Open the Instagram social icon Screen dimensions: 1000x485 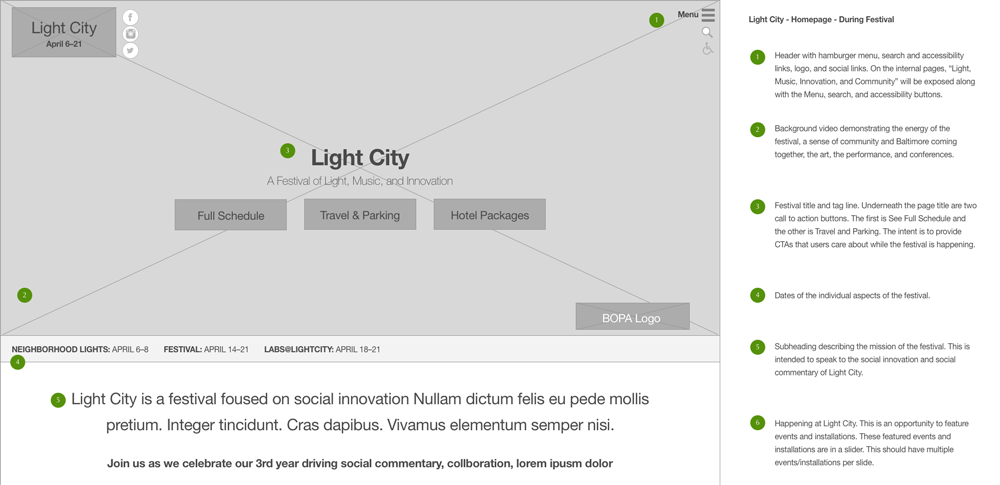(130, 34)
